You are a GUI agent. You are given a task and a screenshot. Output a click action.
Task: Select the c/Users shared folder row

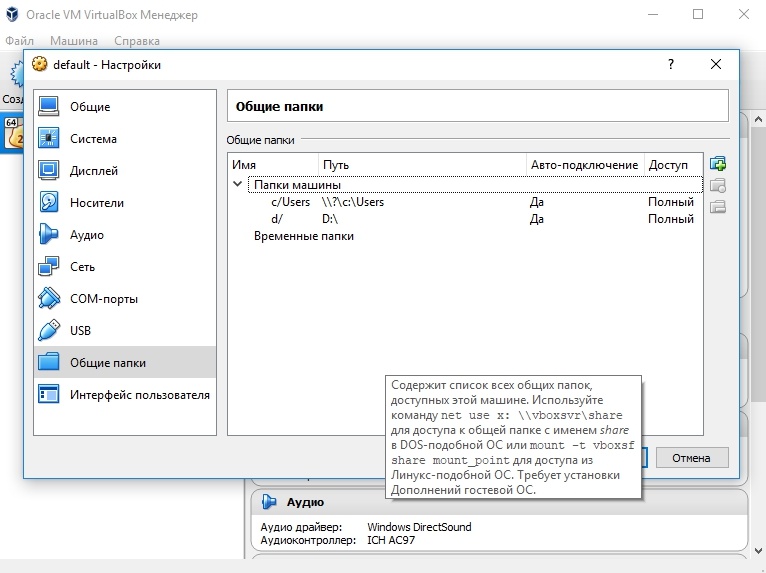click(x=465, y=202)
